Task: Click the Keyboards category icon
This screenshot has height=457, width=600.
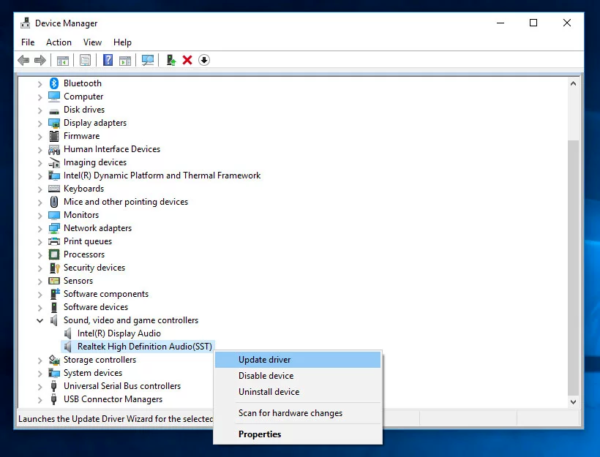Action: point(54,189)
